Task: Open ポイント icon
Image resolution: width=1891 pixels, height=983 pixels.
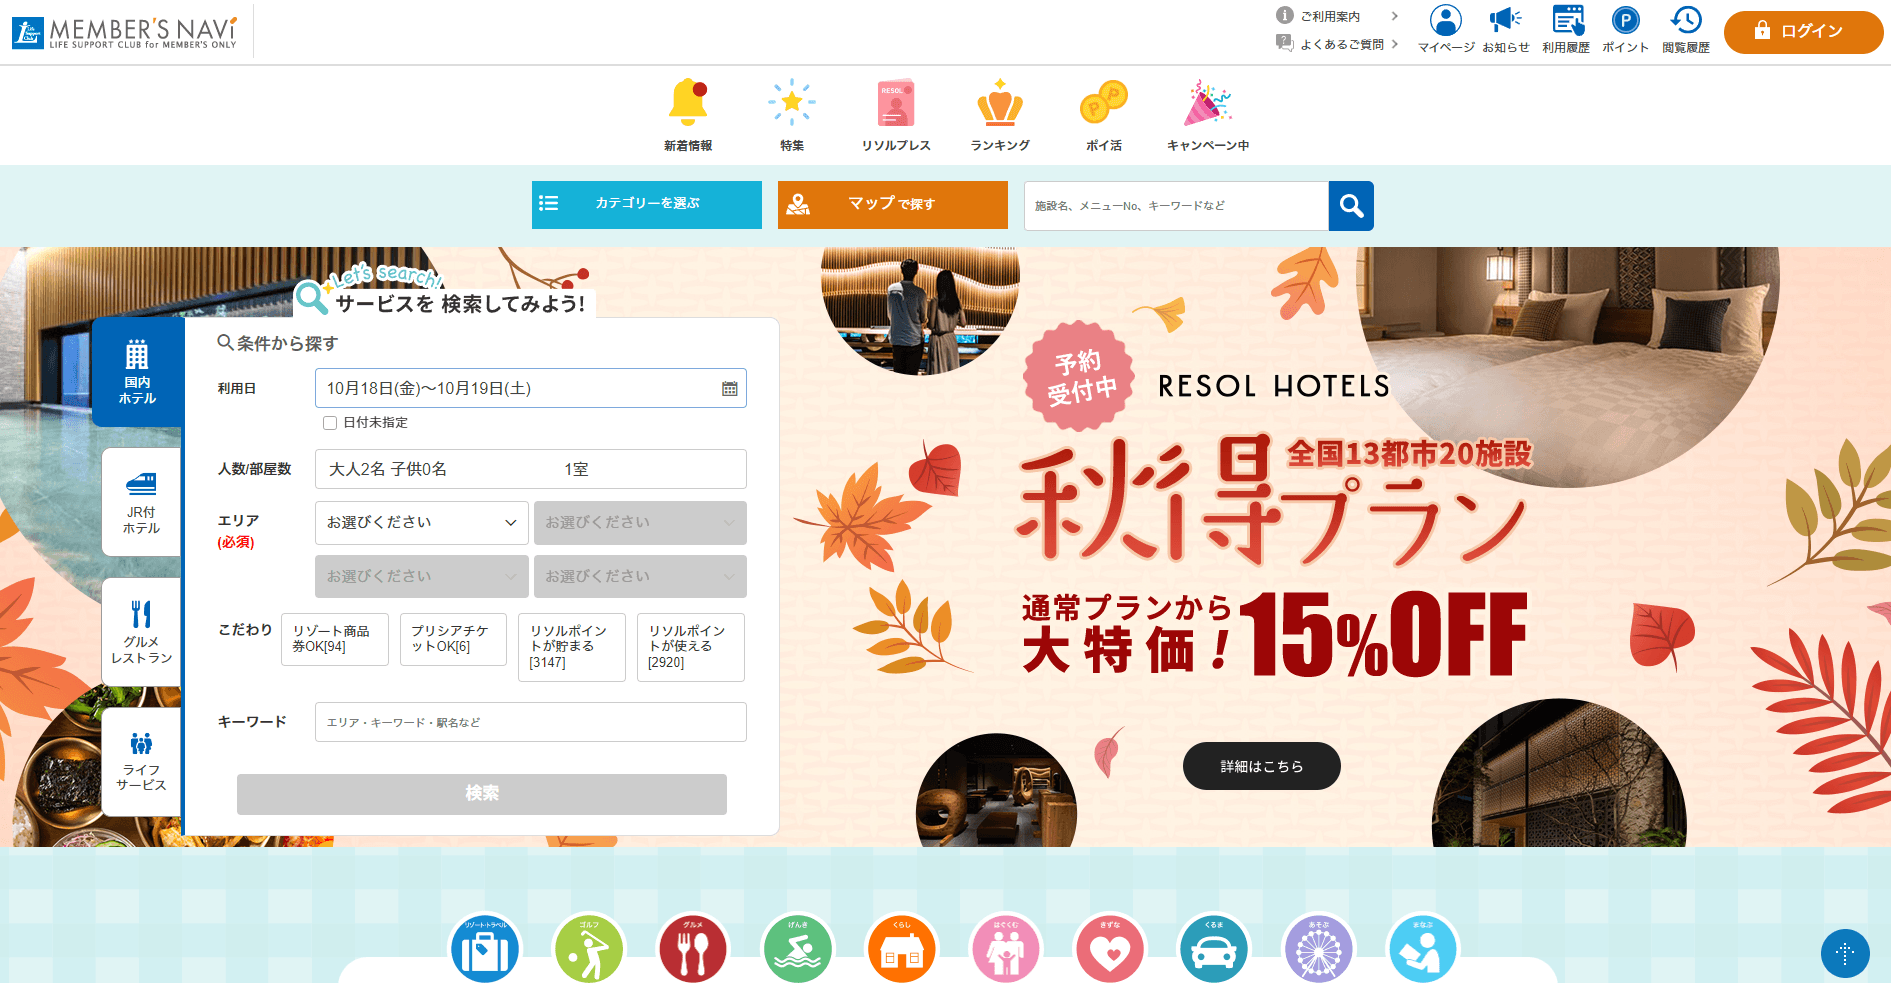Action: [x=1626, y=20]
